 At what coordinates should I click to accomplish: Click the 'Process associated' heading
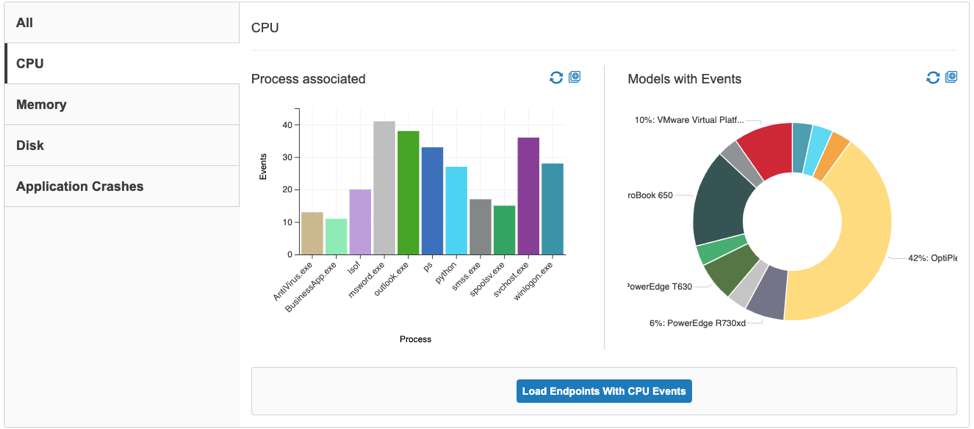[x=308, y=79]
